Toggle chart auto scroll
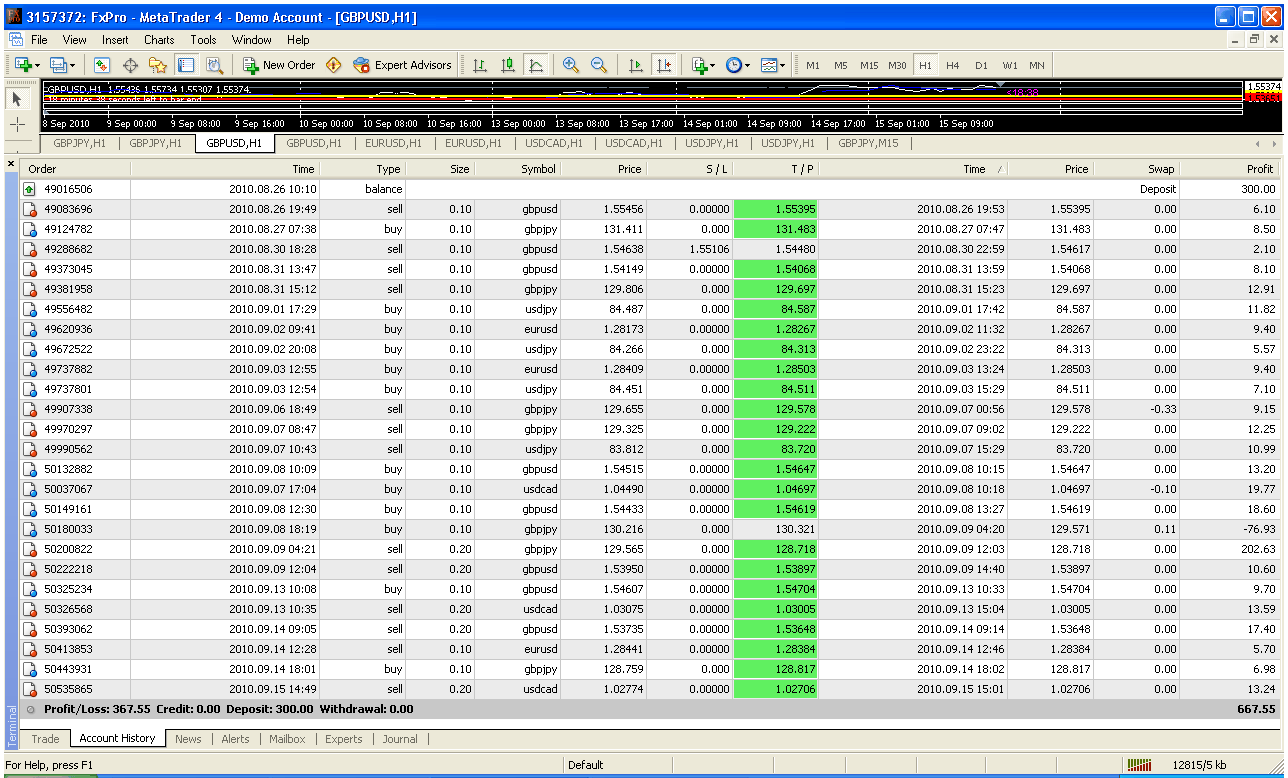This screenshot has width=1288, height=778. (635, 65)
